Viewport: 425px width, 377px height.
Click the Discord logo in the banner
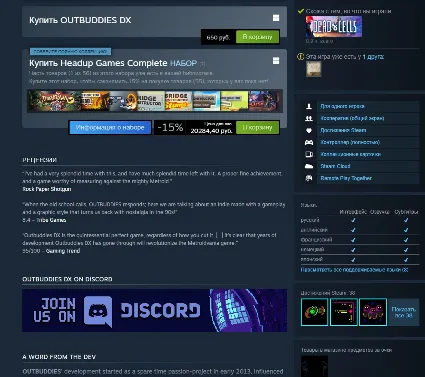pos(98,311)
